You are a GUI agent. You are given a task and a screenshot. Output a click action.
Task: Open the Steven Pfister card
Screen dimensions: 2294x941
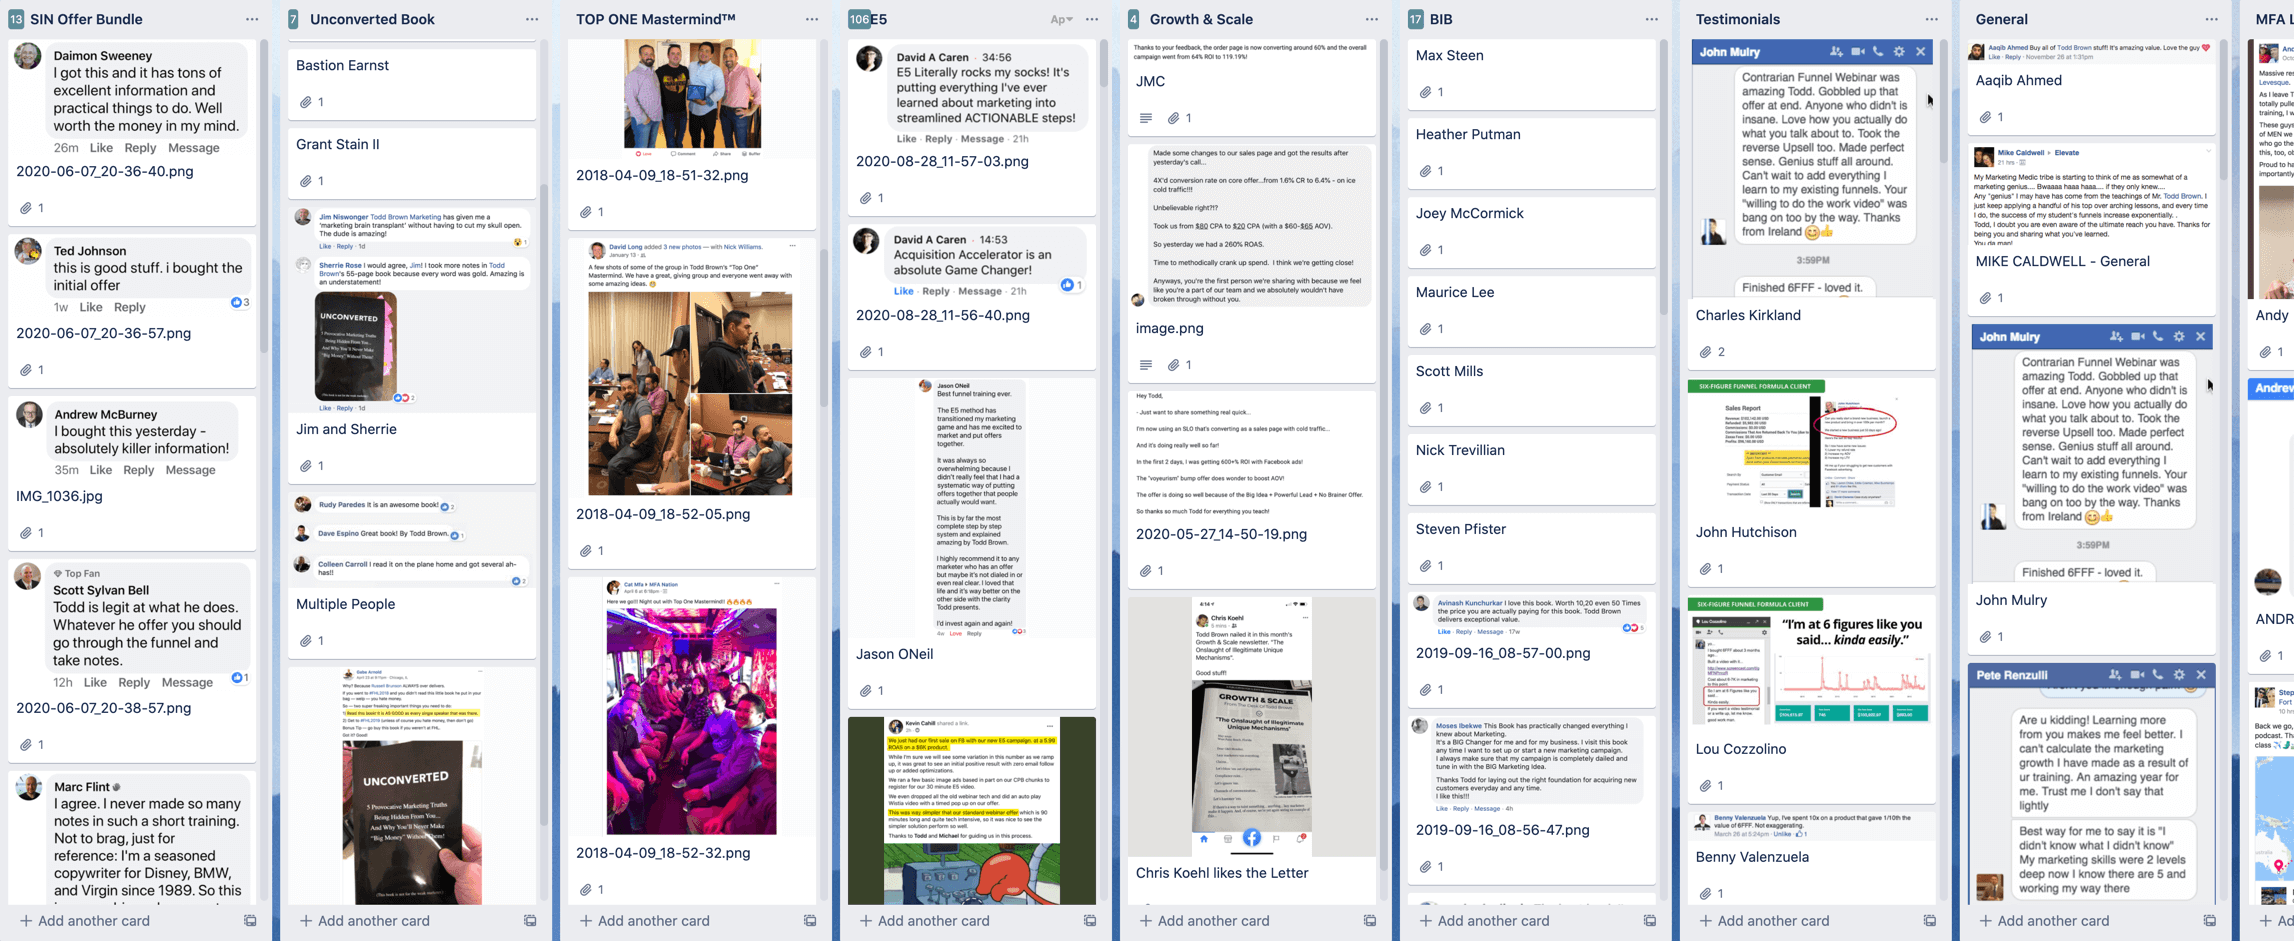click(1532, 546)
